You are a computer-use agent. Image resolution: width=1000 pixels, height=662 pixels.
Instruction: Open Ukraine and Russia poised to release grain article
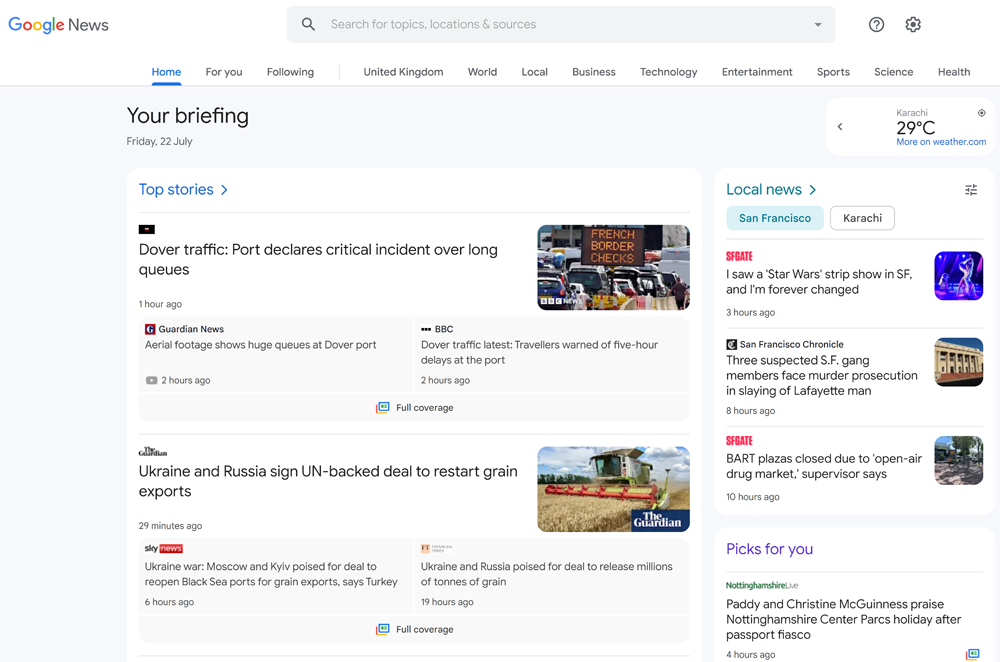547,574
